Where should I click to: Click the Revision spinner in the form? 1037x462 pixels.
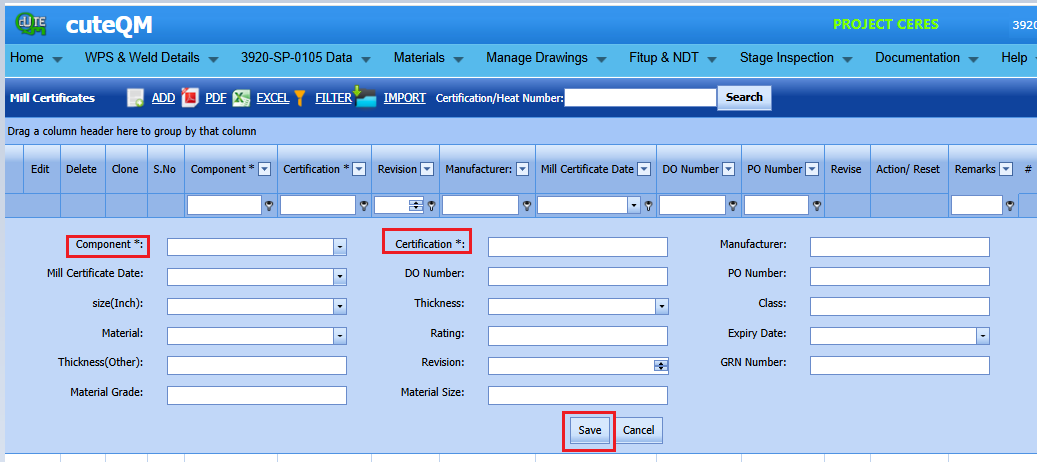[x=661, y=366]
